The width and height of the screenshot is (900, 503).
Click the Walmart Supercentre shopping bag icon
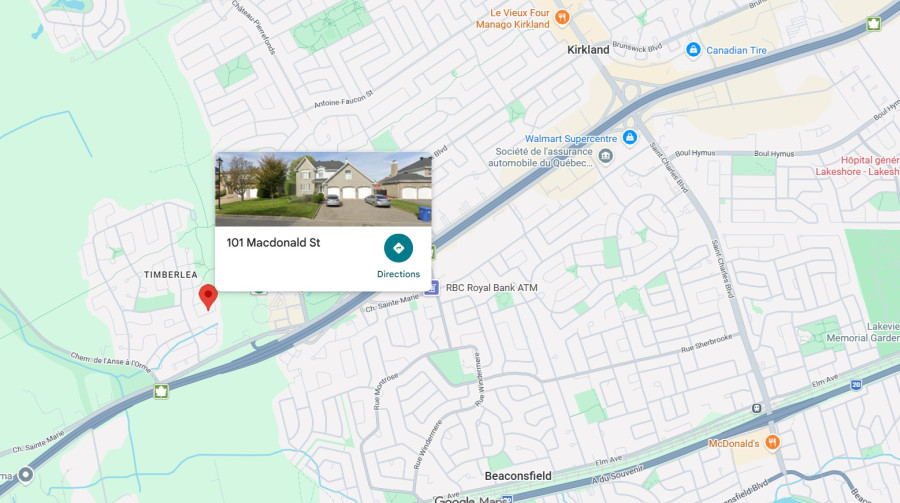tap(630, 138)
